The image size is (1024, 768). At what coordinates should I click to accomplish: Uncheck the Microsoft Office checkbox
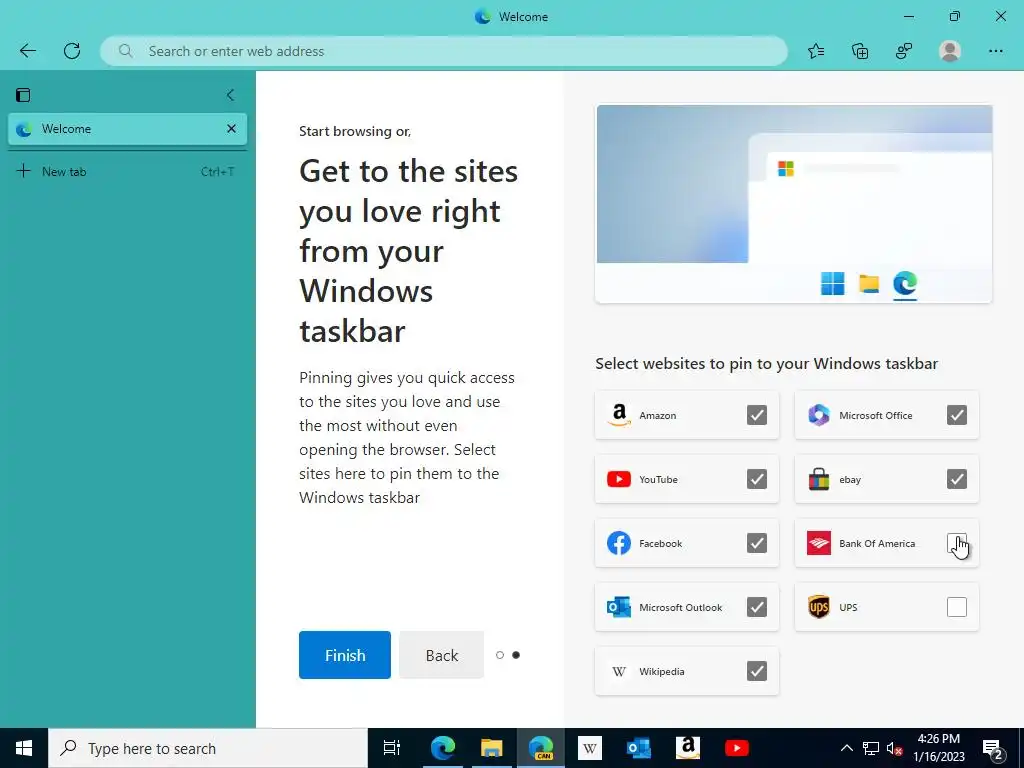click(957, 415)
